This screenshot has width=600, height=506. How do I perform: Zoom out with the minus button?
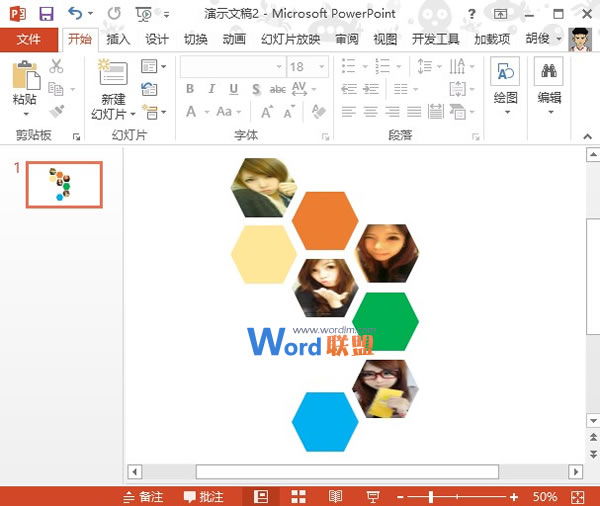point(401,497)
